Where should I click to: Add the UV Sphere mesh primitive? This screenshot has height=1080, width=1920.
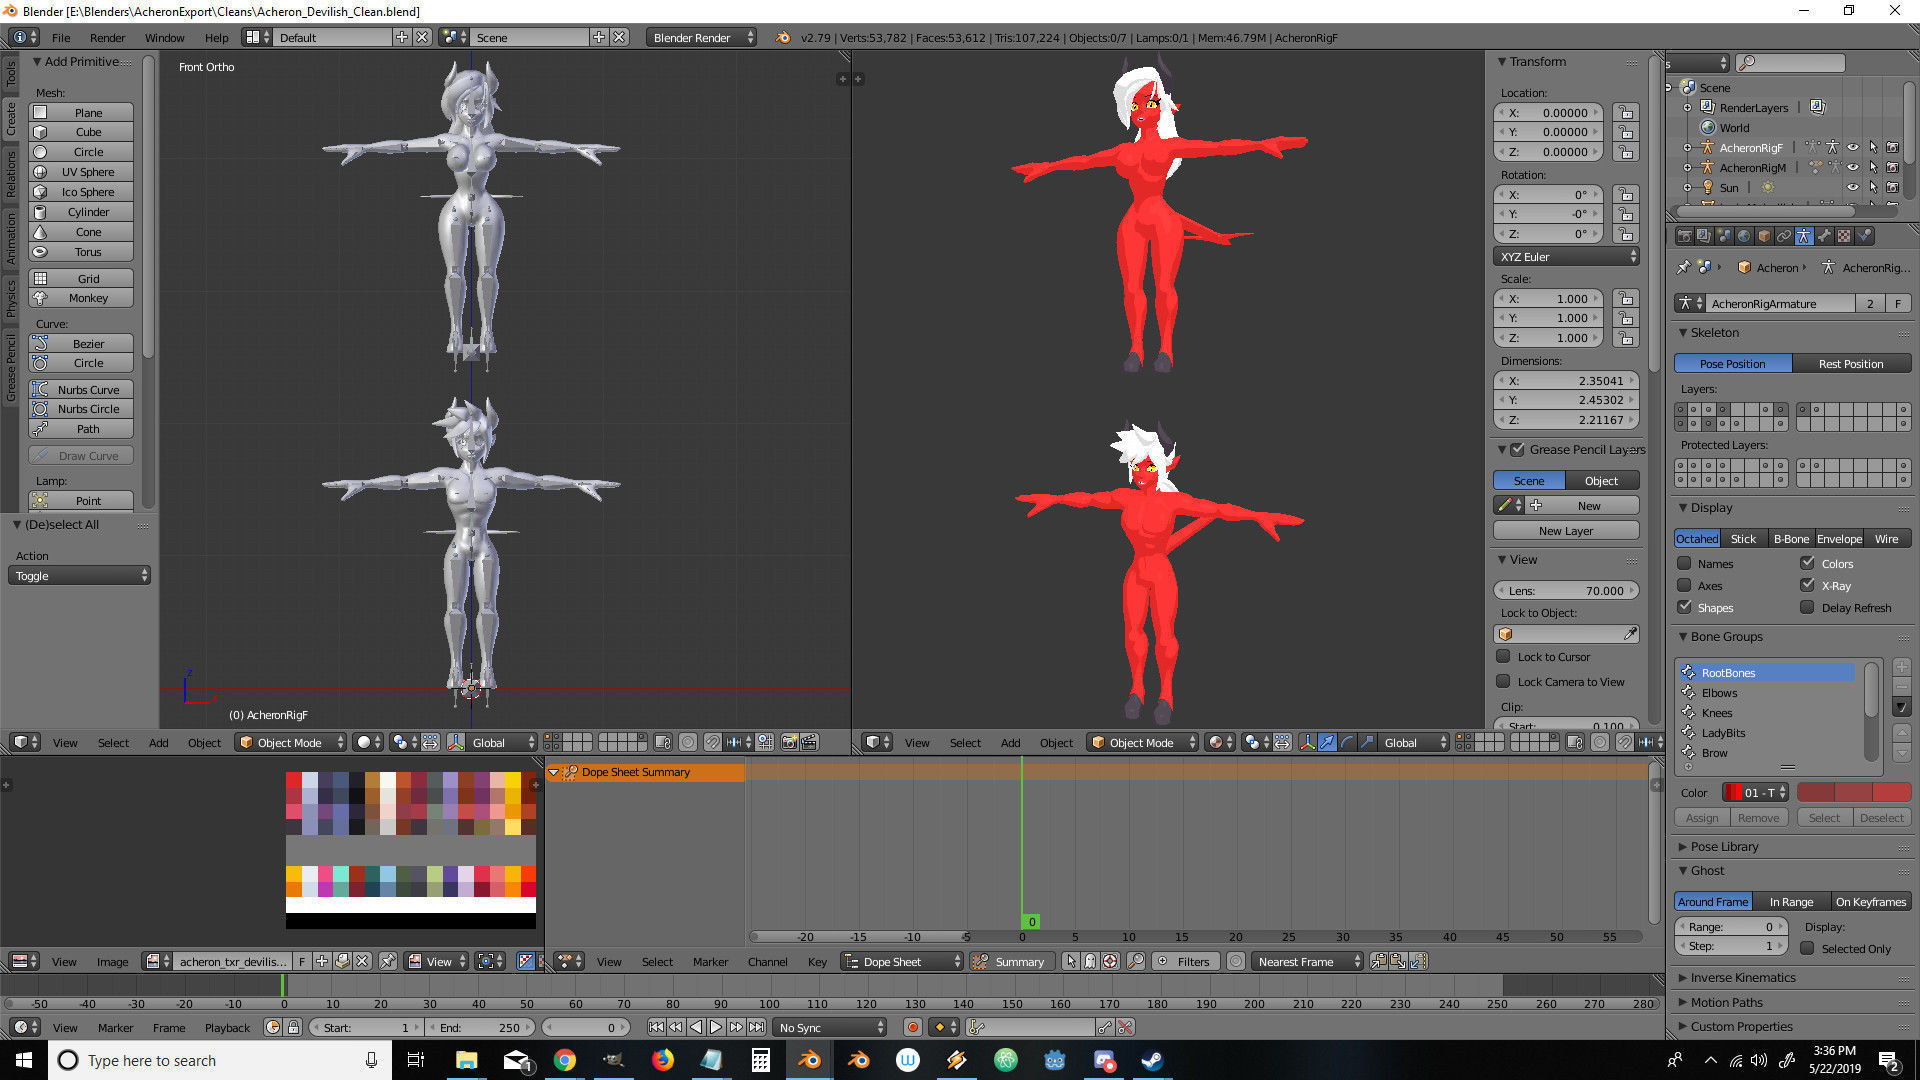pos(87,172)
